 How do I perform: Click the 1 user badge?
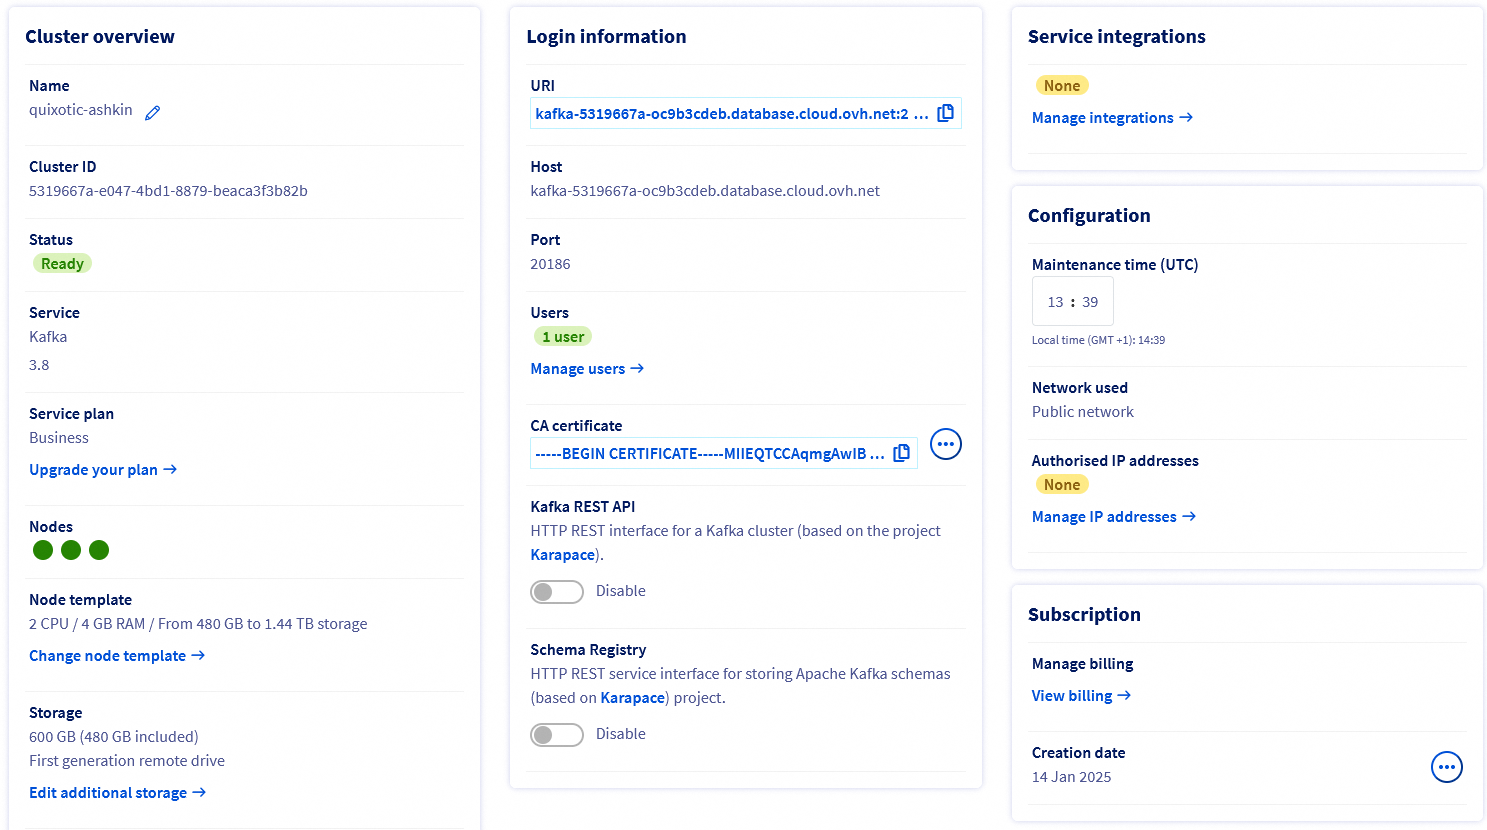click(x=562, y=336)
